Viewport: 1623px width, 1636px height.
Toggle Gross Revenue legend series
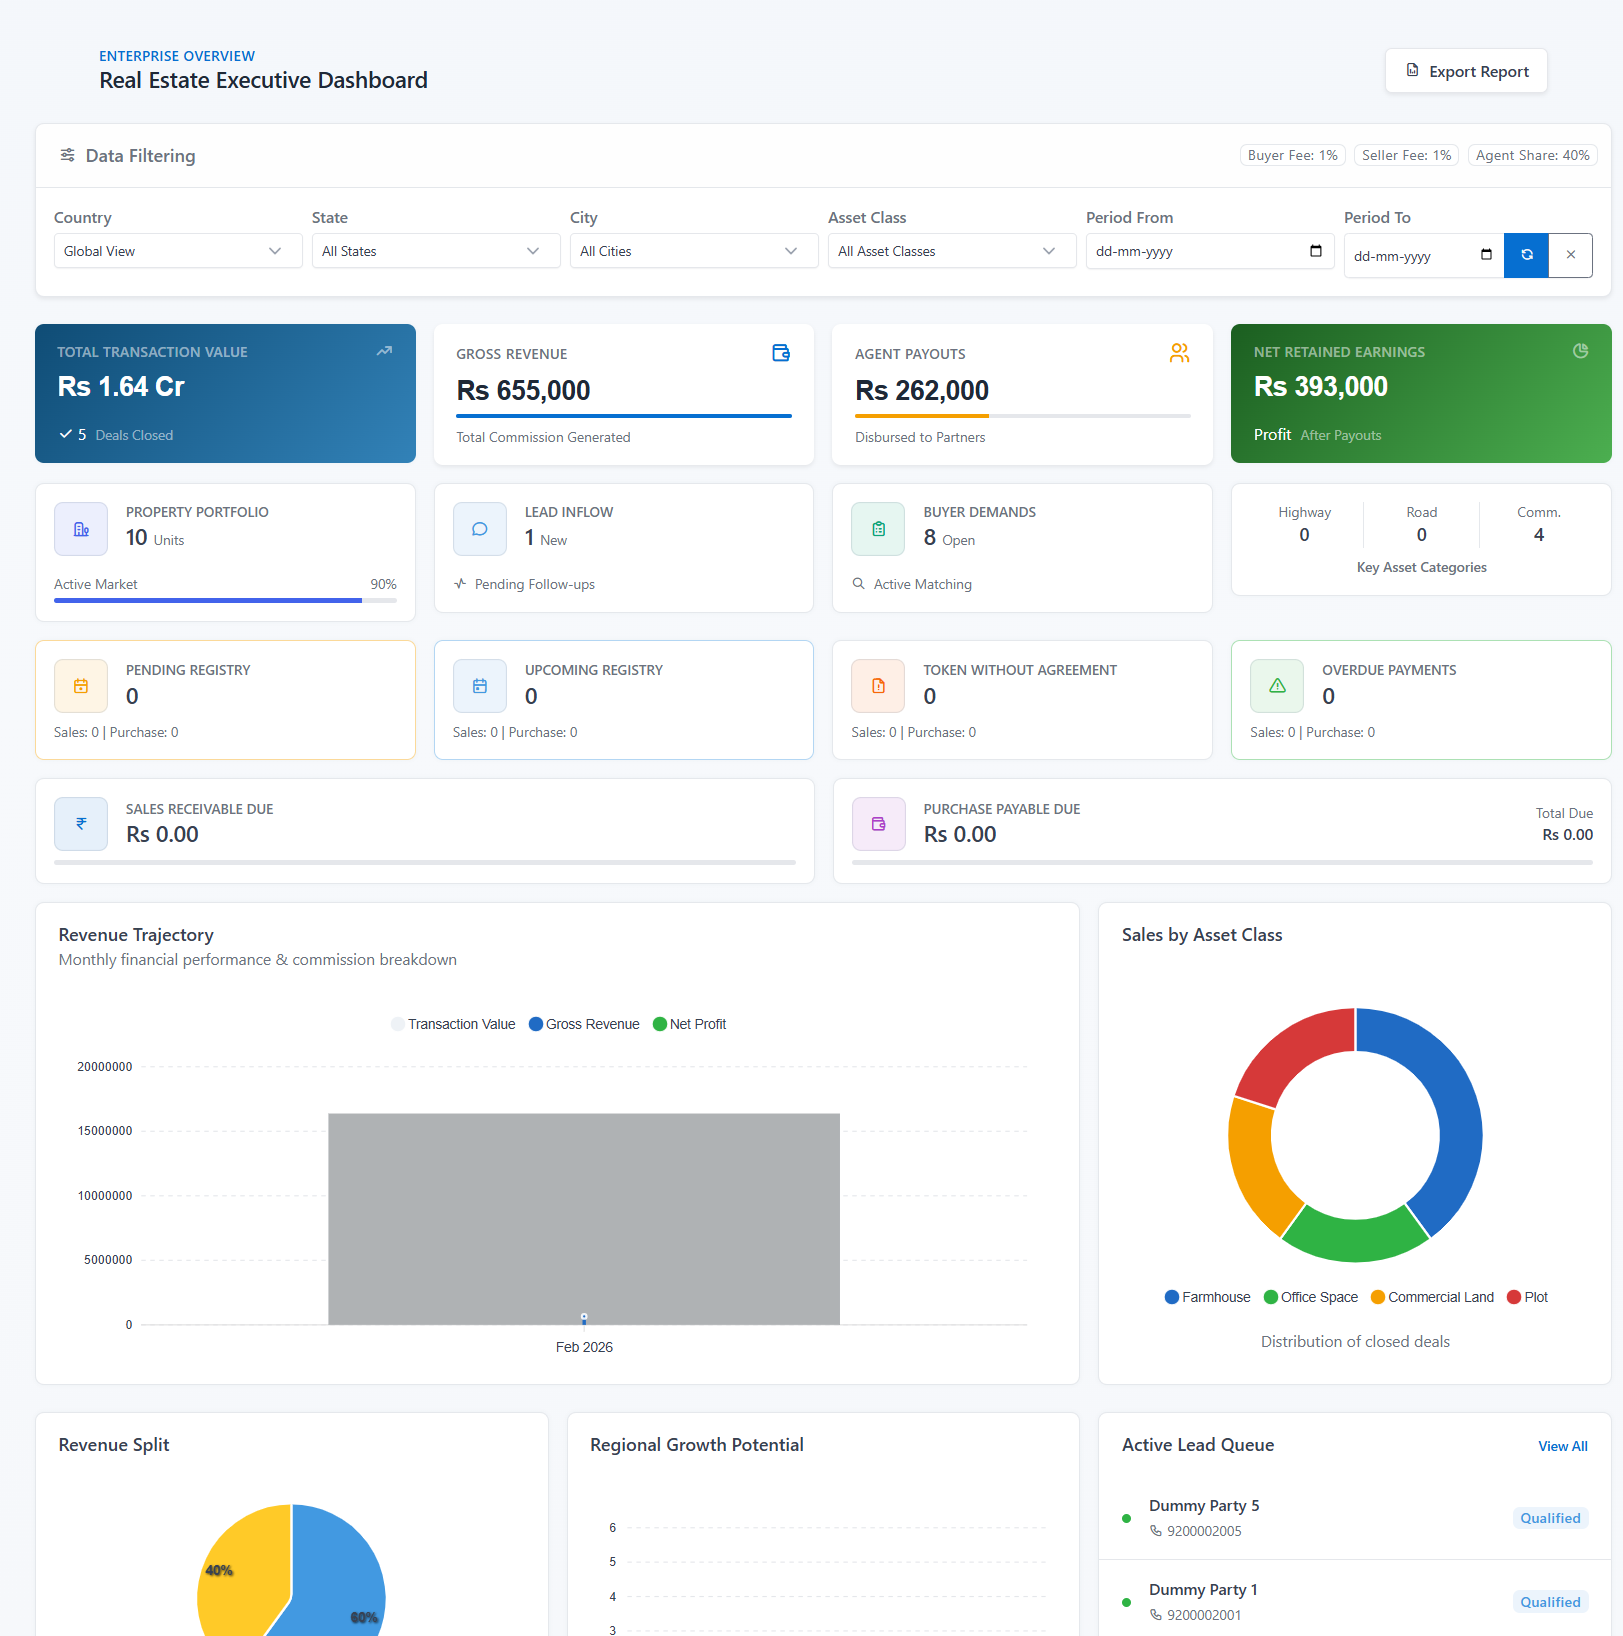pos(584,1024)
